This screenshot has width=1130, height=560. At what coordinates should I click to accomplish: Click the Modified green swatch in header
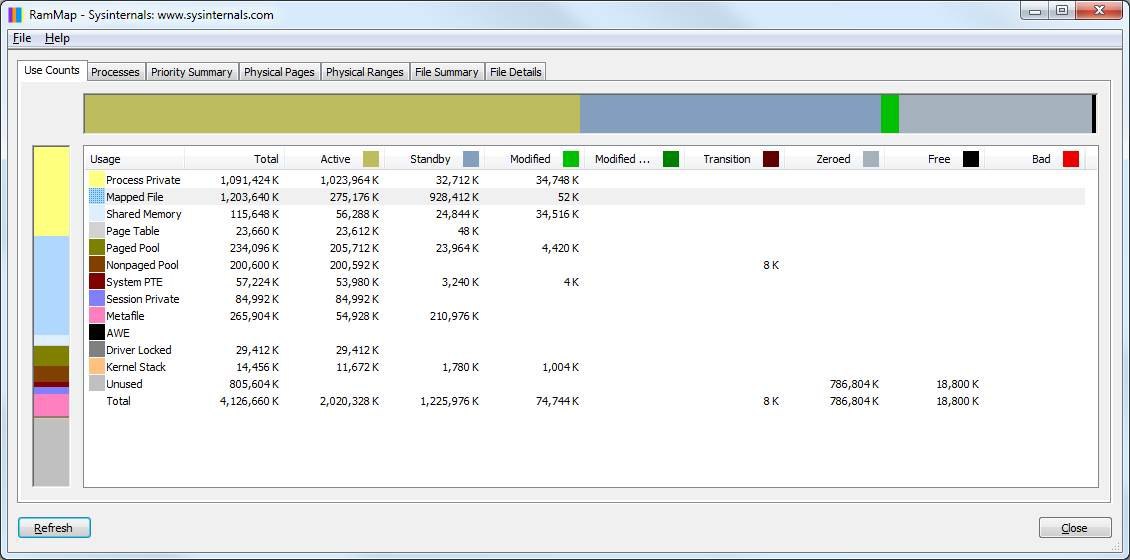click(x=571, y=159)
